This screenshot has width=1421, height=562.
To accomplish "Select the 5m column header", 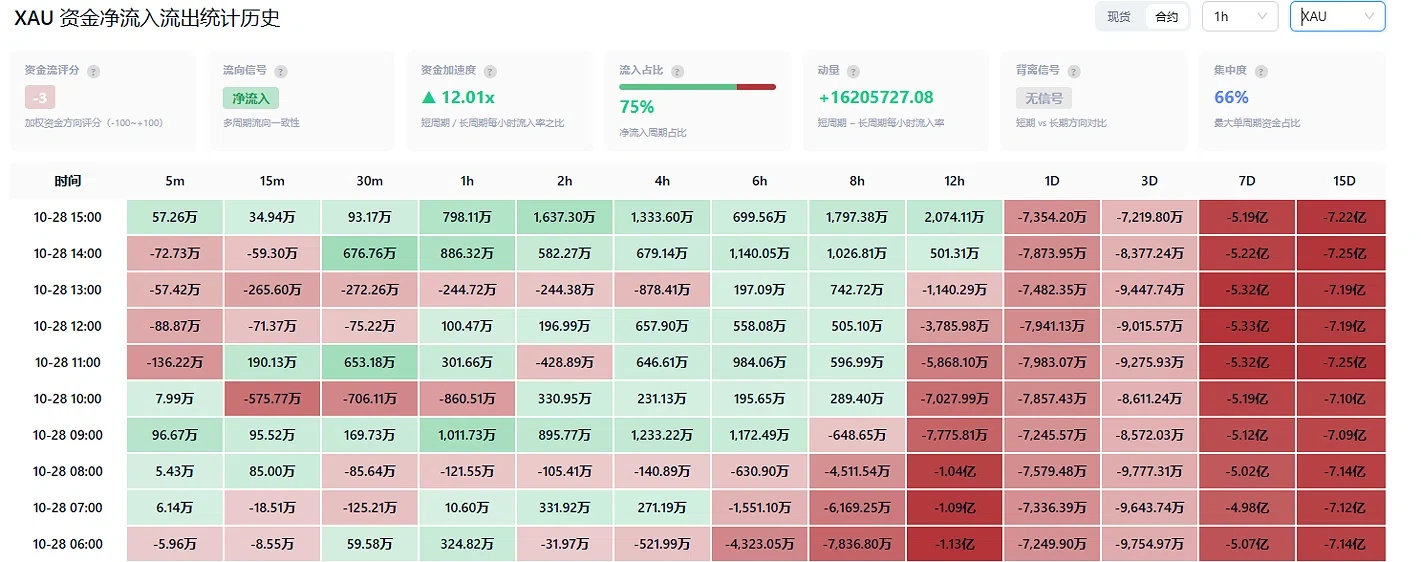I will [175, 181].
